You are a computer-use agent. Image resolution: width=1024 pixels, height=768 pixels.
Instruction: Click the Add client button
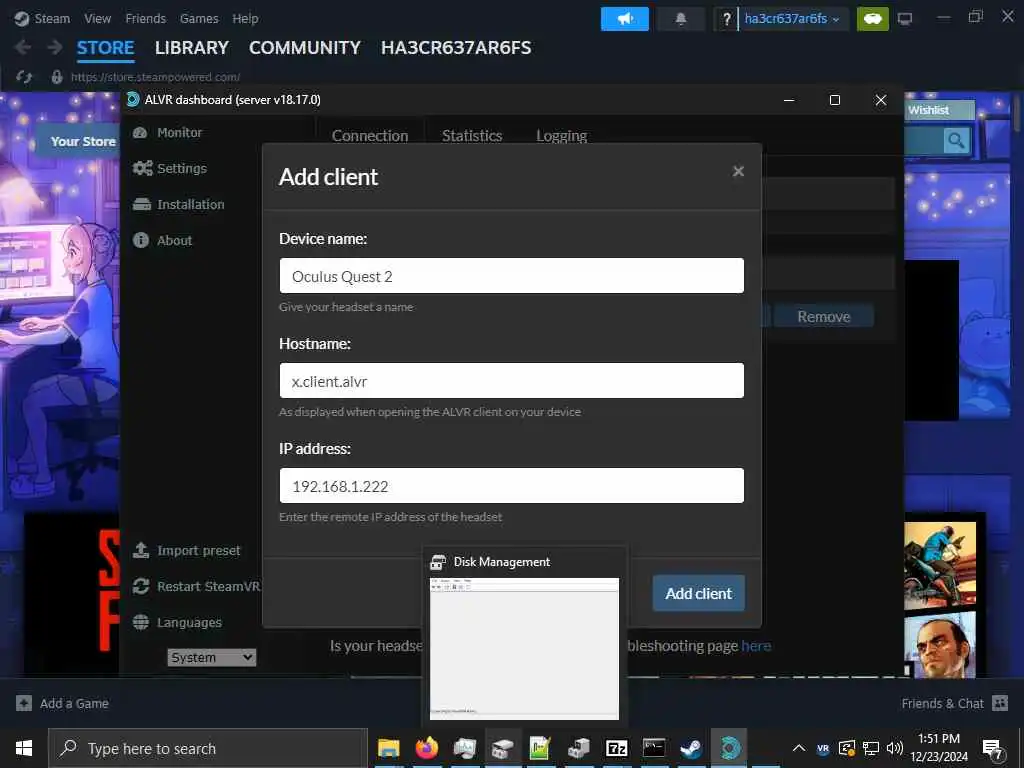click(x=698, y=593)
